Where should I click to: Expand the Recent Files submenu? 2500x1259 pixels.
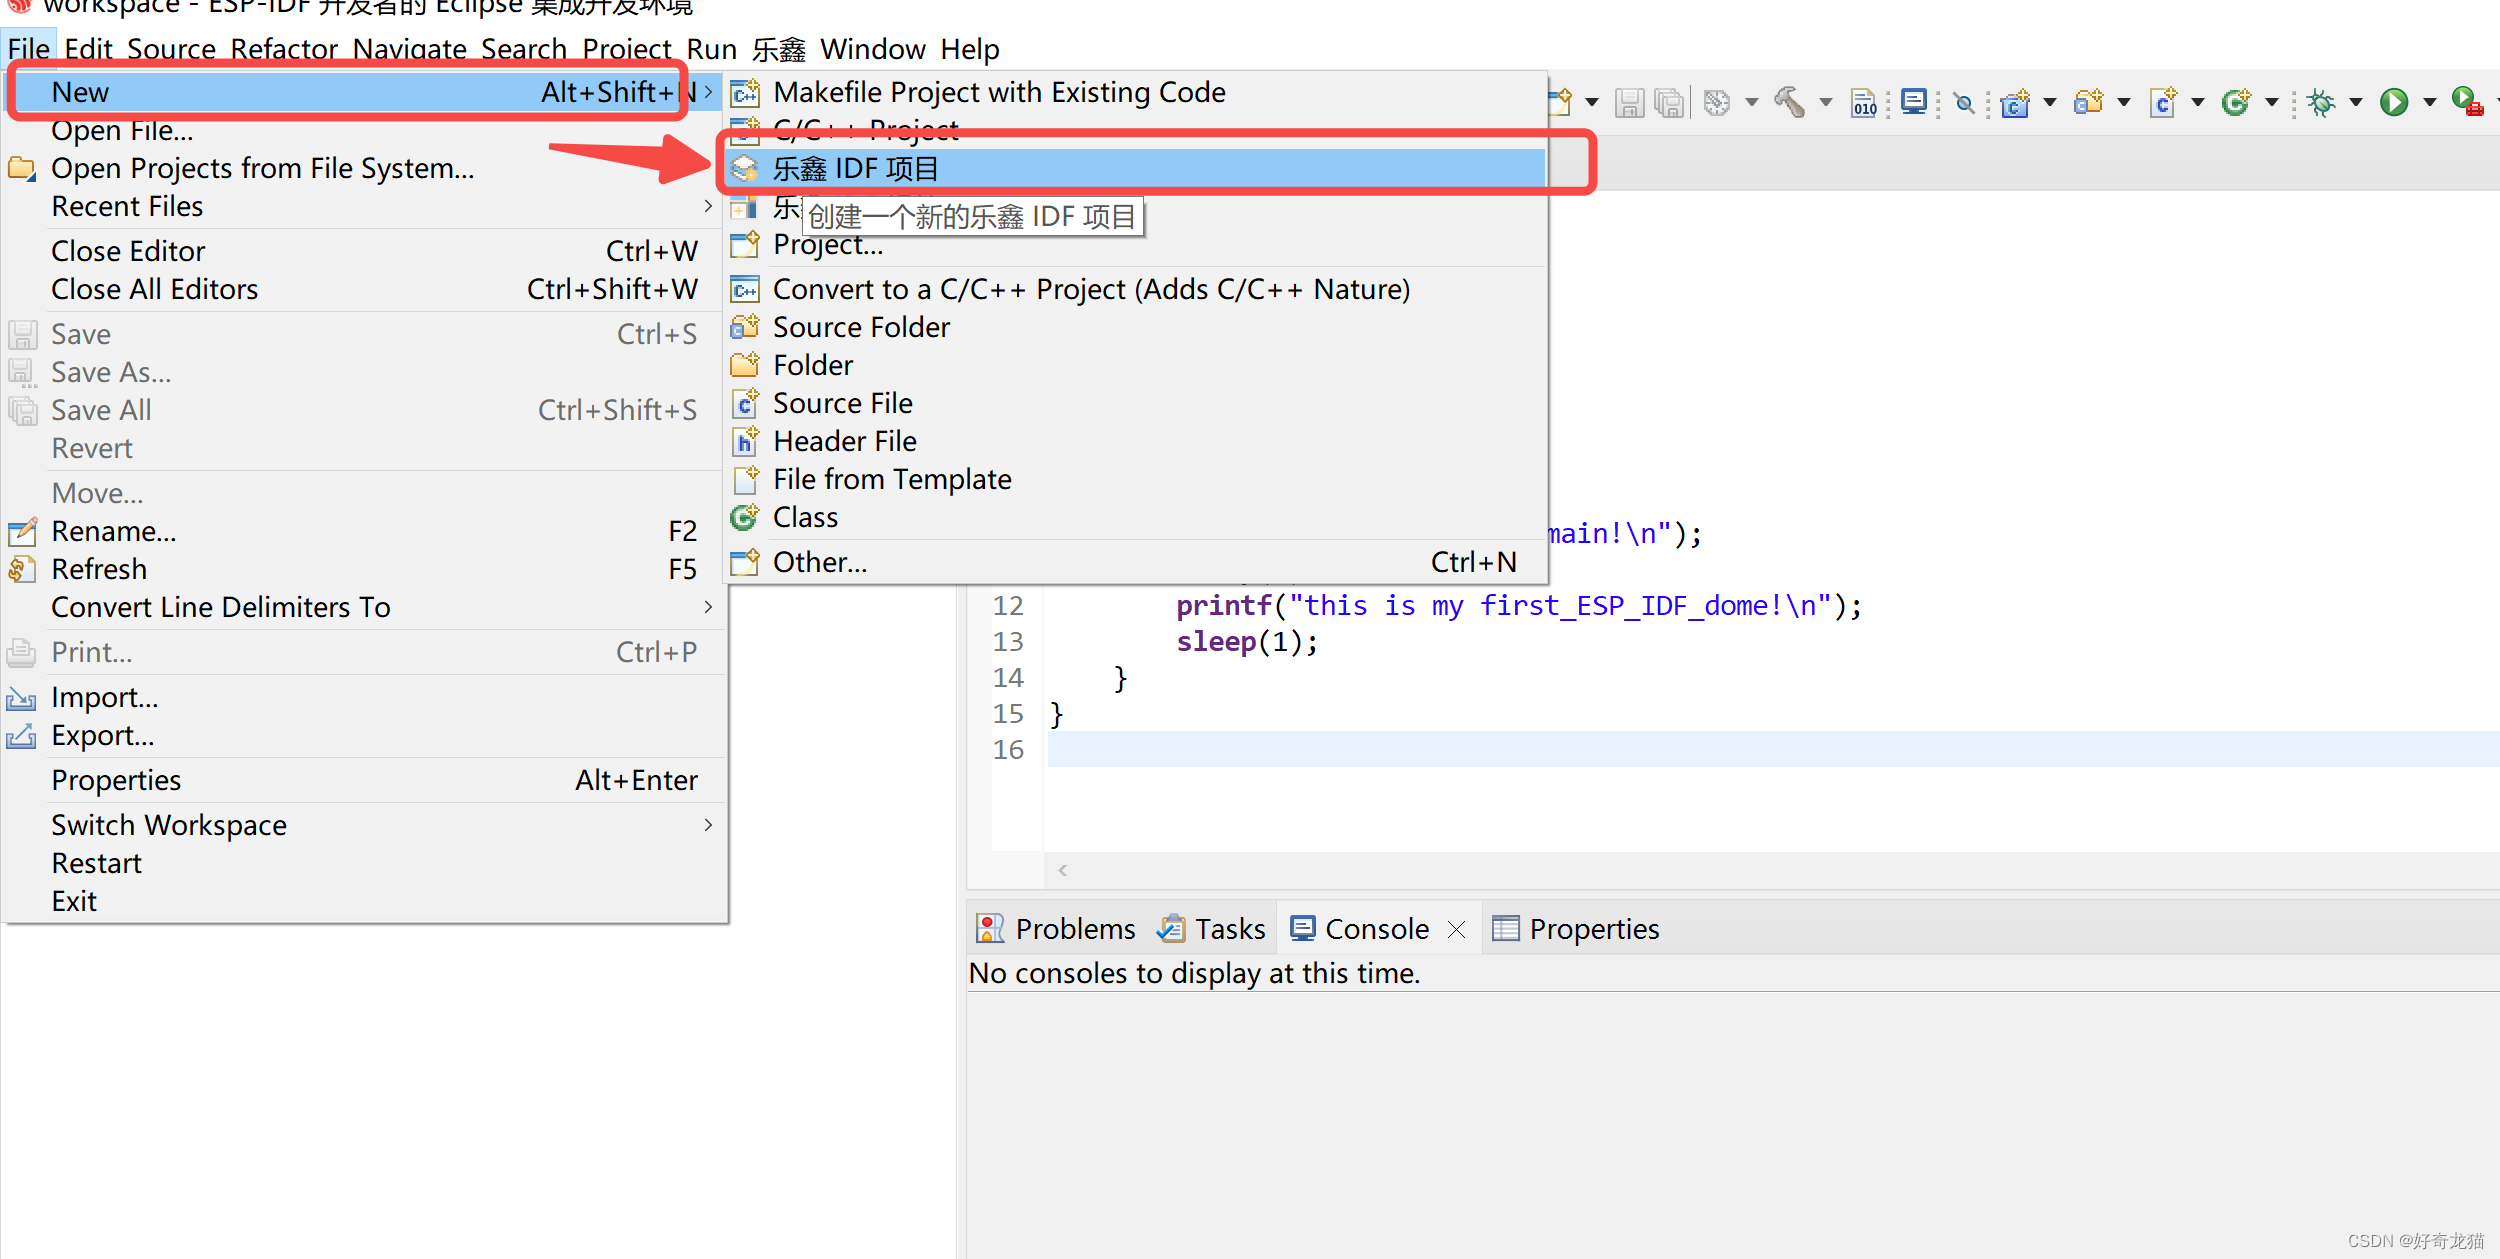pyautogui.click(x=708, y=206)
